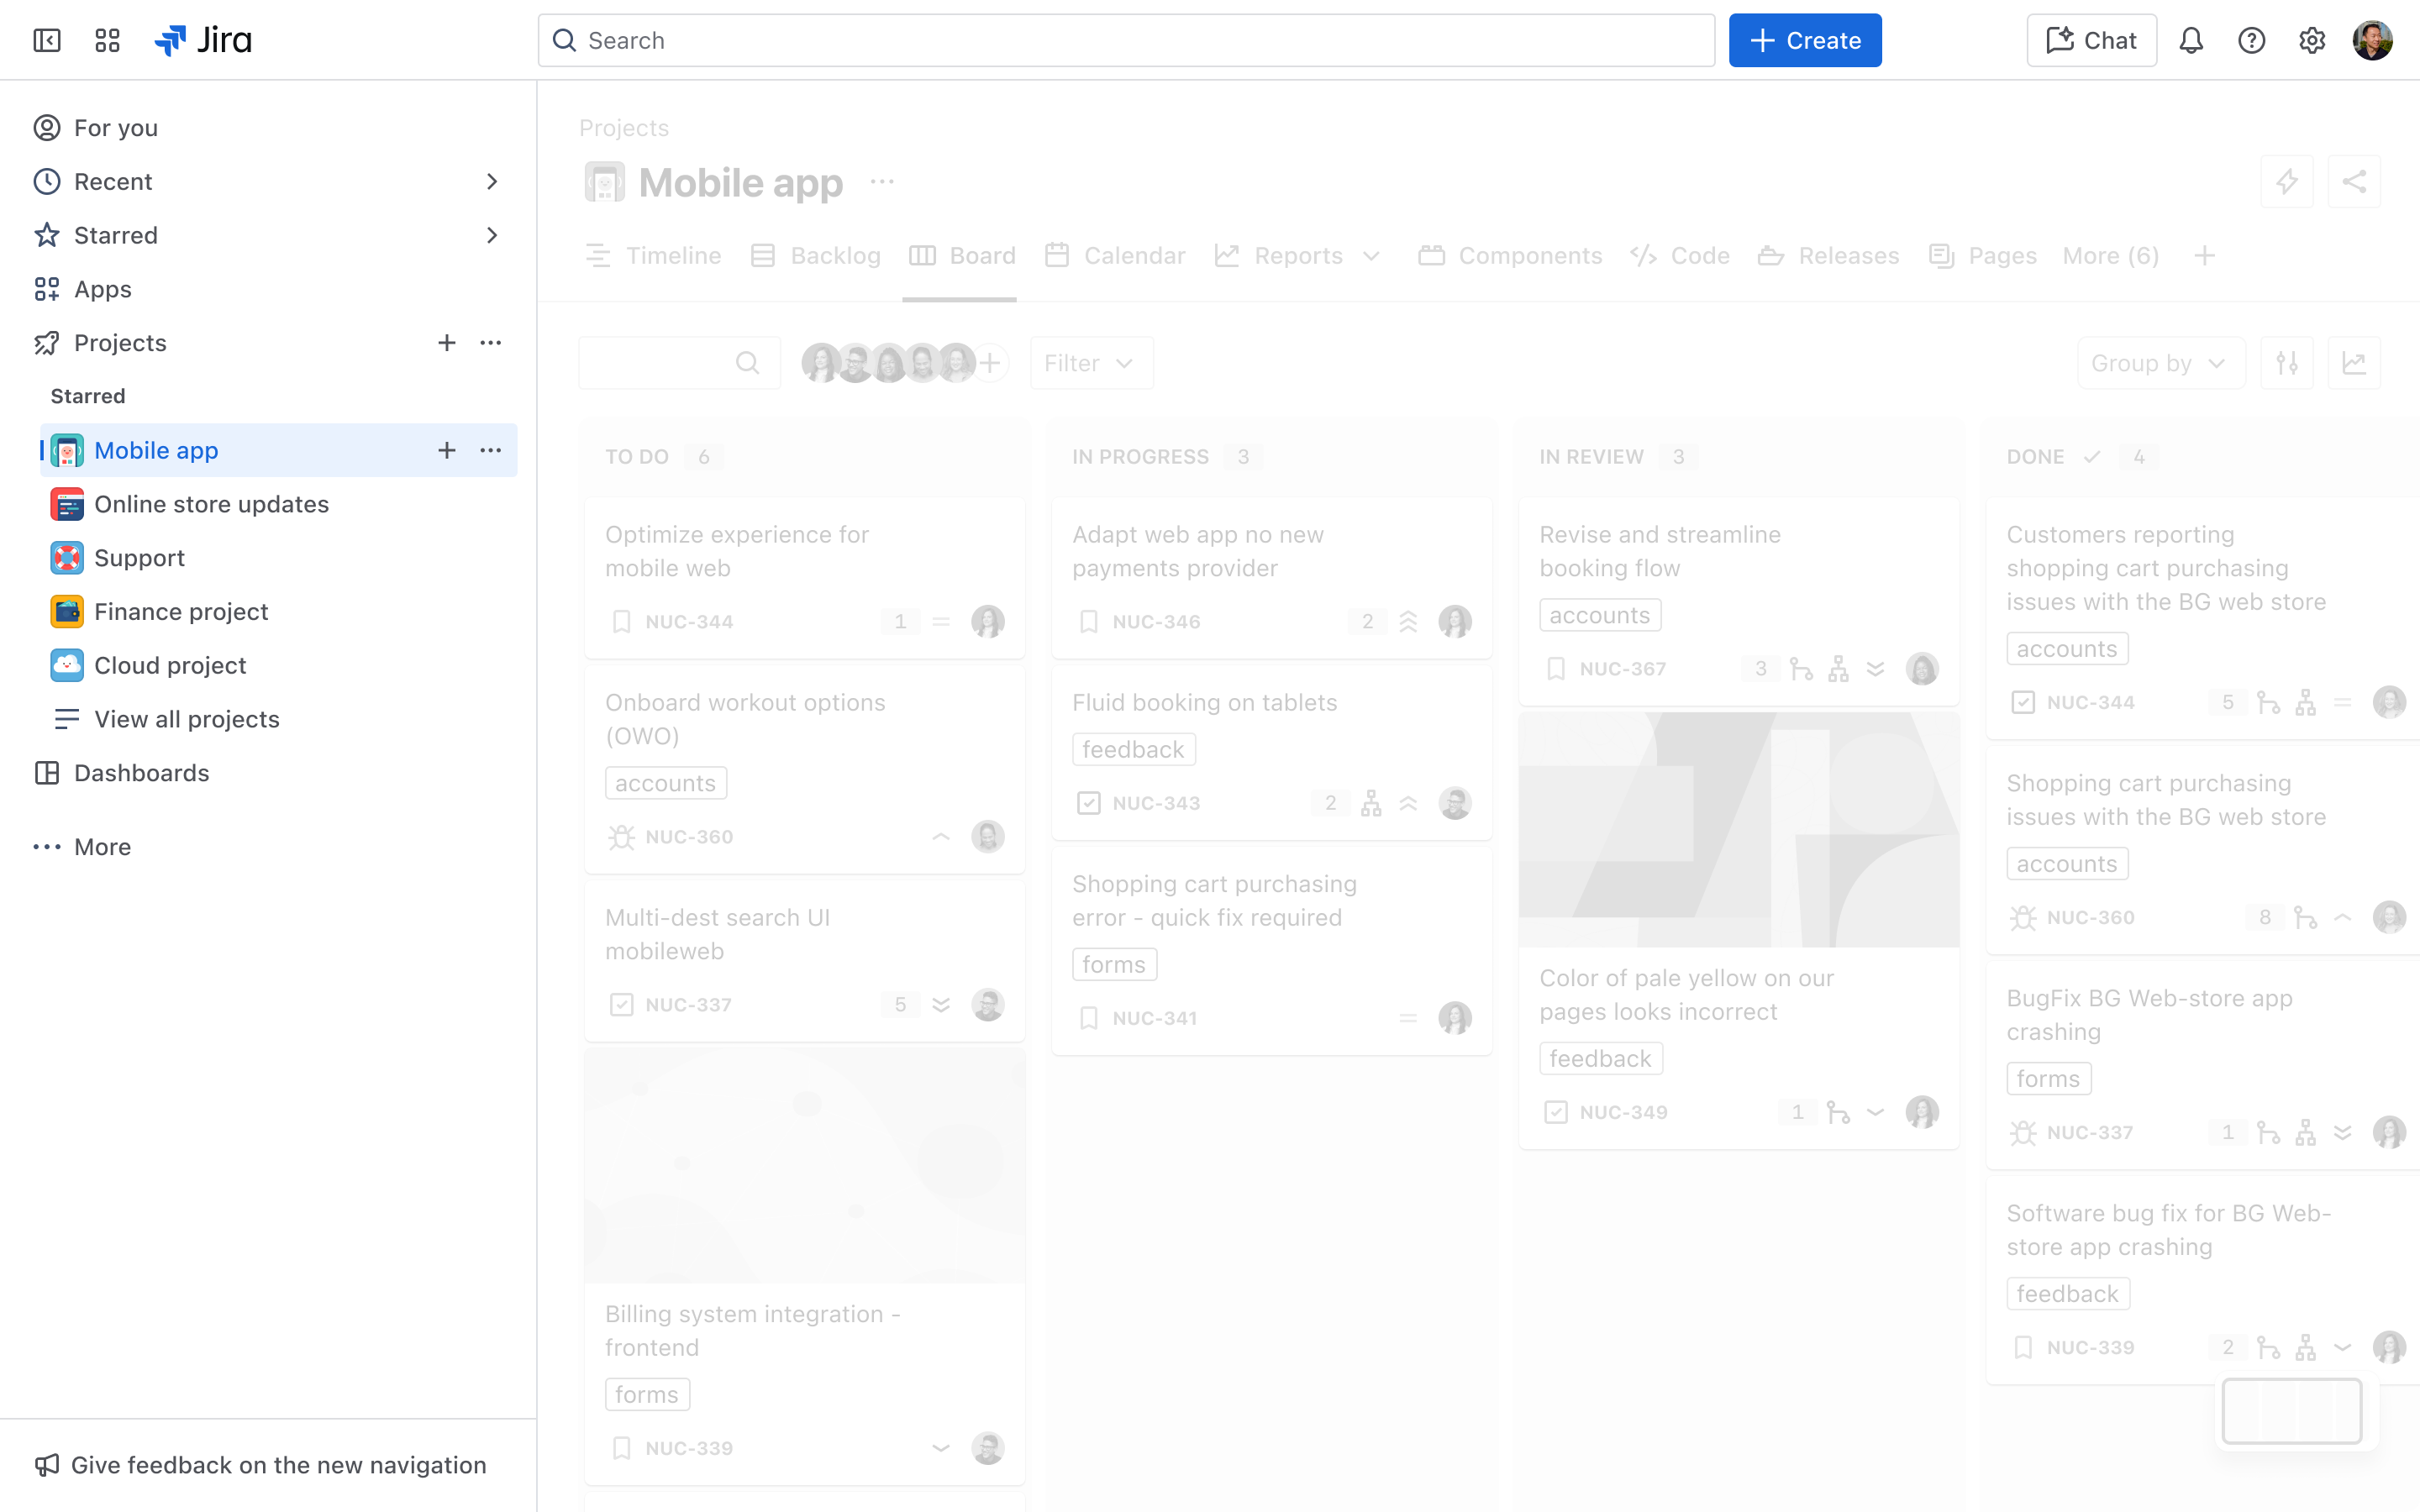The height and width of the screenshot is (1512, 2420).
Task: Open the notifications bell
Action: tap(2191, 40)
